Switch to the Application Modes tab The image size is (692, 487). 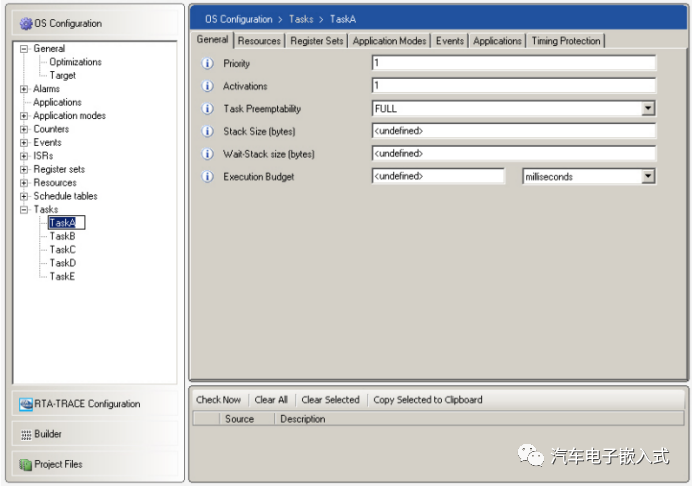[389, 41]
